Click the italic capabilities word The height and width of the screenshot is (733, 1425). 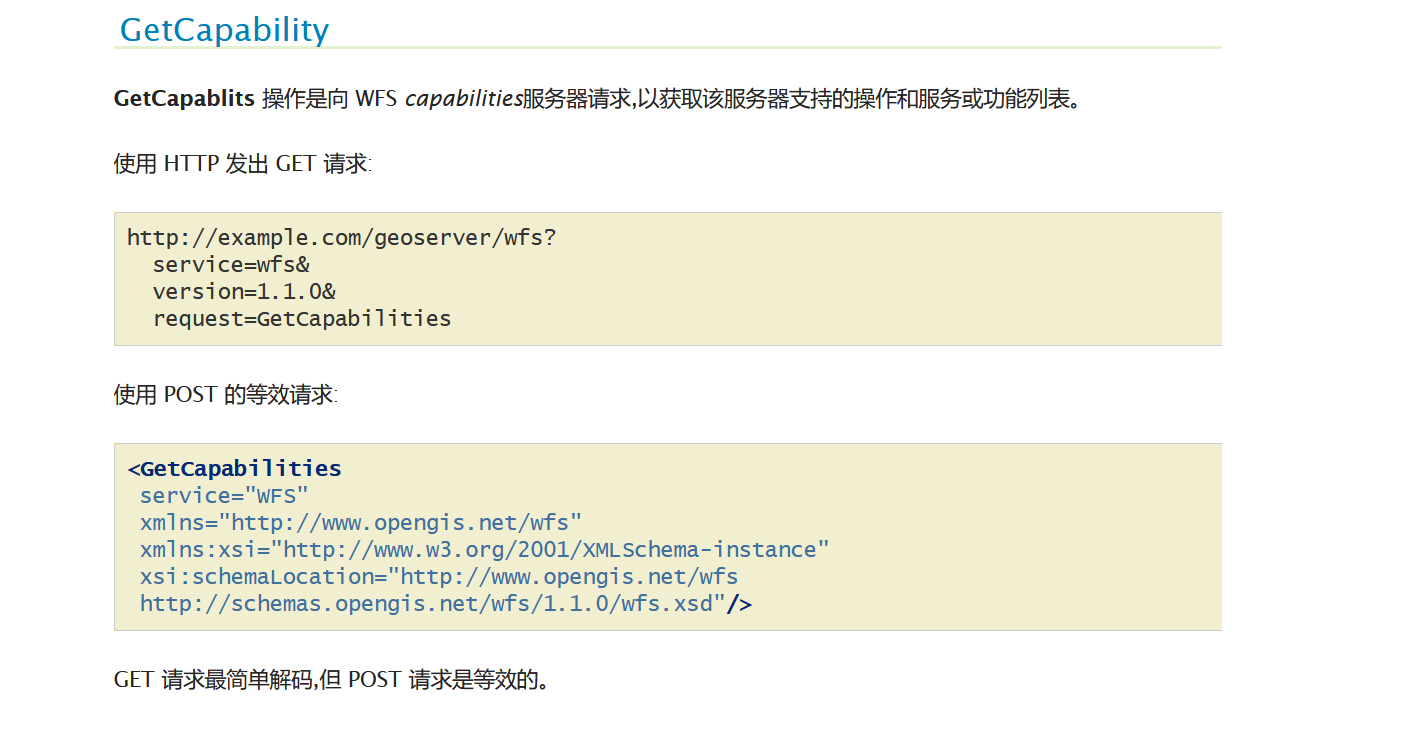[x=463, y=99]
